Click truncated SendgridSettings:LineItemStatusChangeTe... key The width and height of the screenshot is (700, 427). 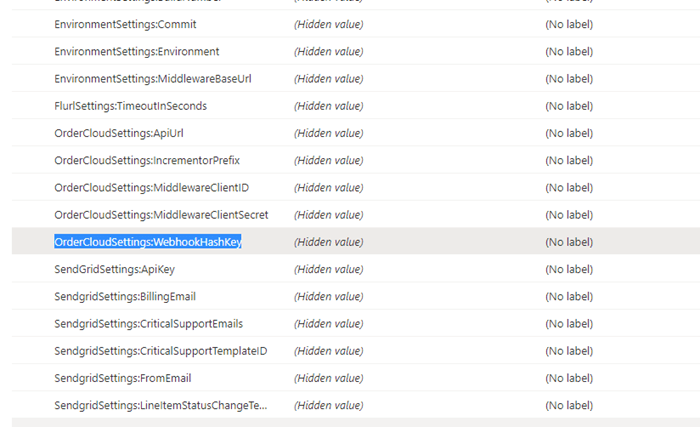click(x=161, y=406)
